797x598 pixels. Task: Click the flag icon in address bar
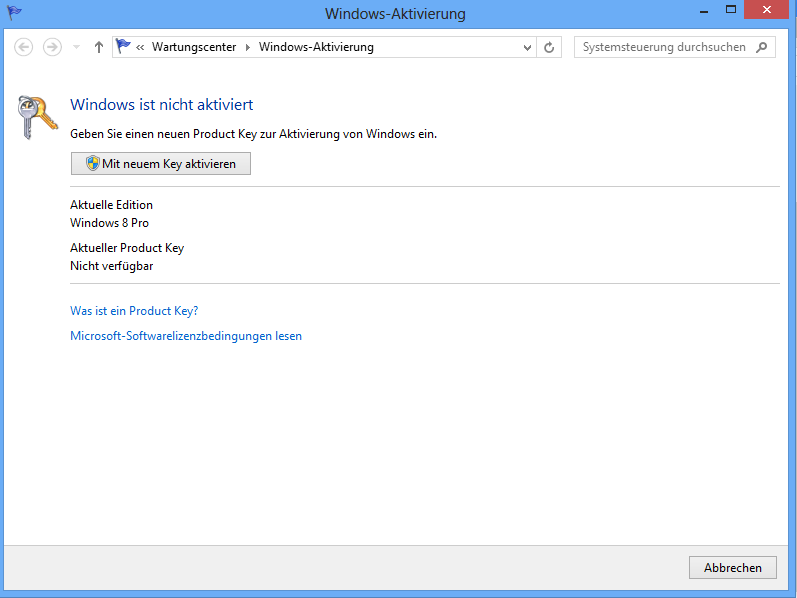pyautogui.click(x=123, y=46)
